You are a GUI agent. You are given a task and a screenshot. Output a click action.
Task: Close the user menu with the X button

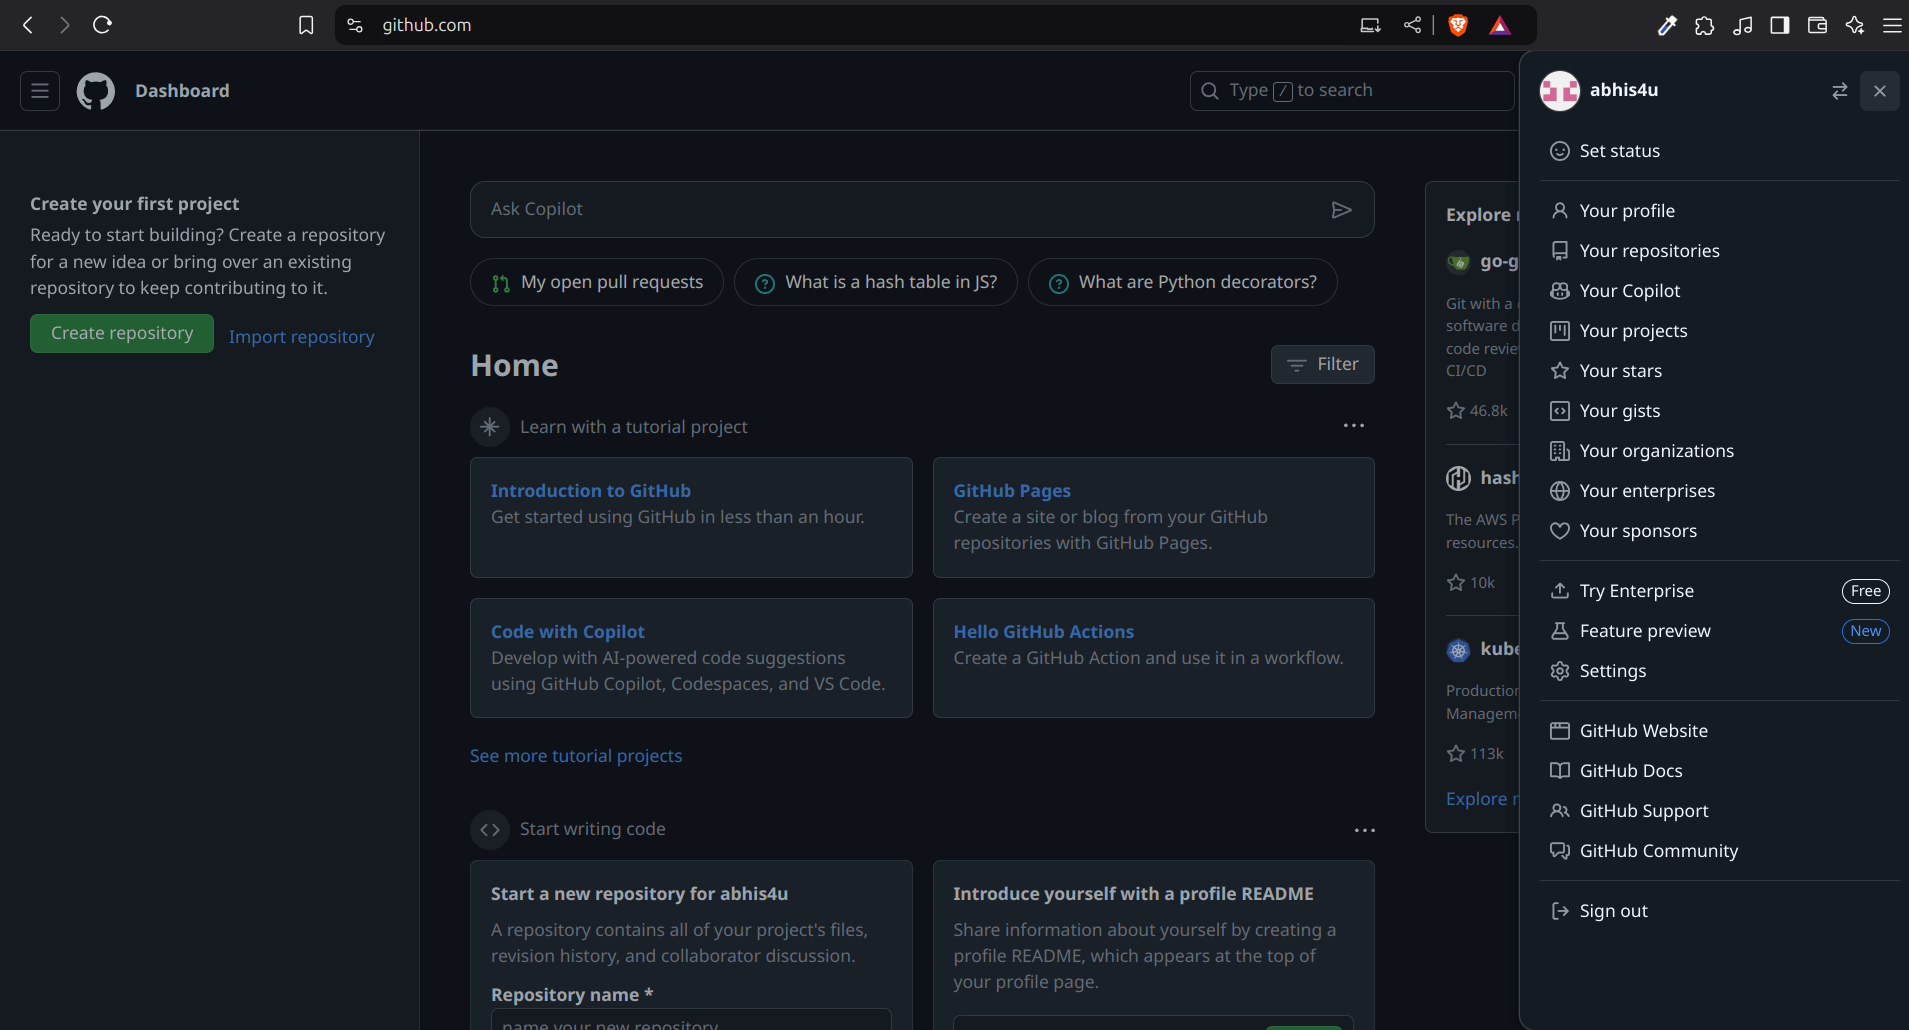(x=1880, y=91)
